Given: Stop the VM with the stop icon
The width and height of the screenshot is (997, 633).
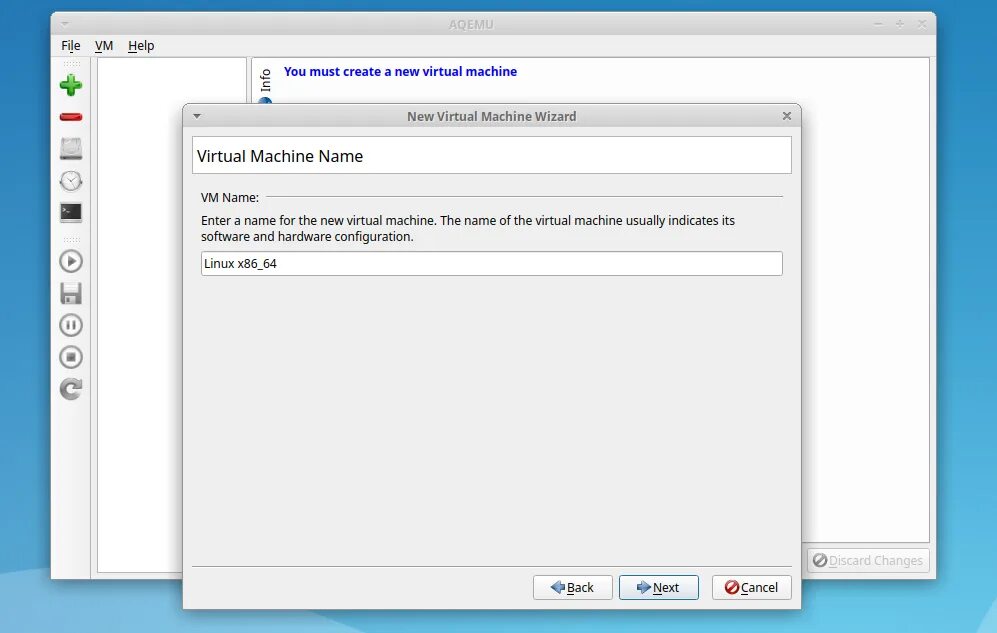Looking at the screenshot, I should point(71,357).
